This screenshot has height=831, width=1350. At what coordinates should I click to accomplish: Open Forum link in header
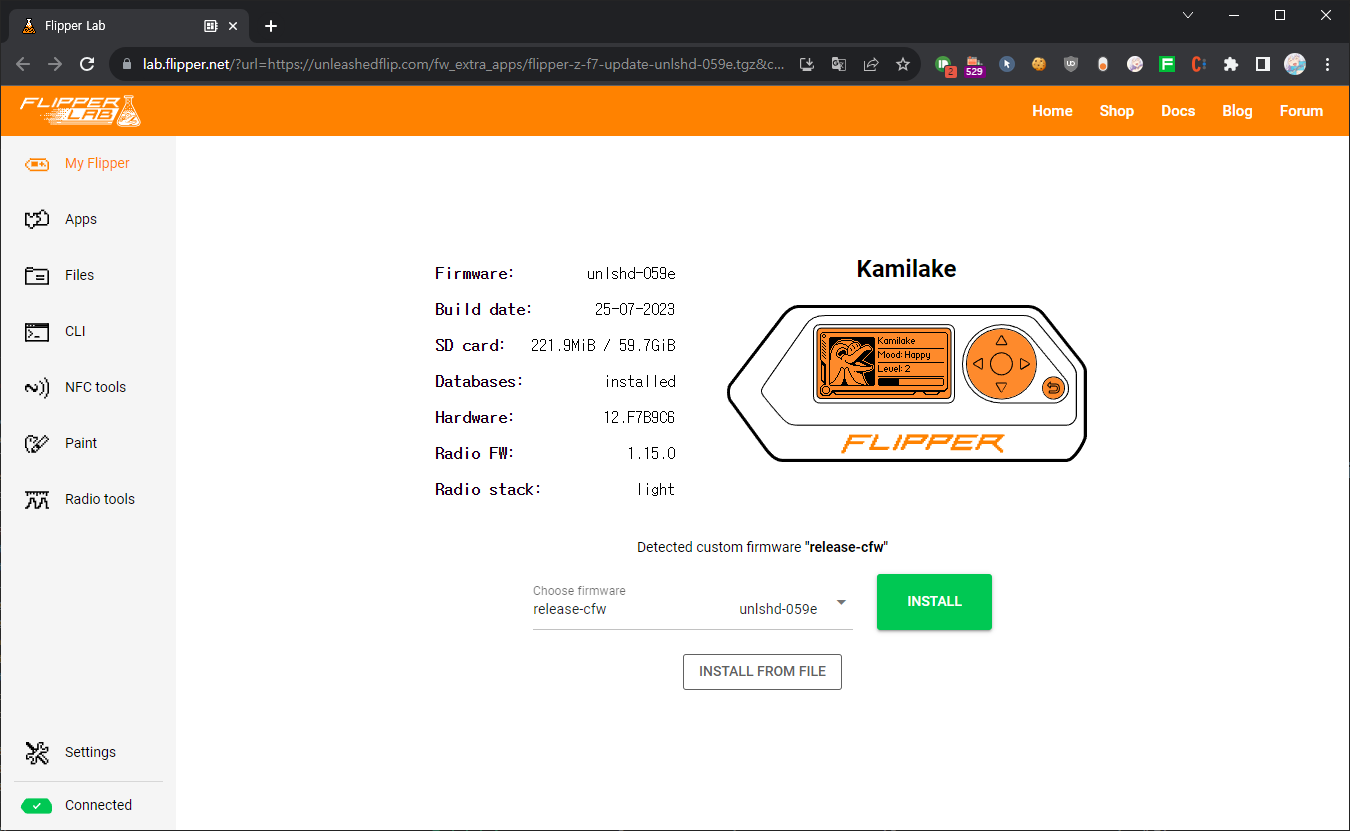[1301, 111]
